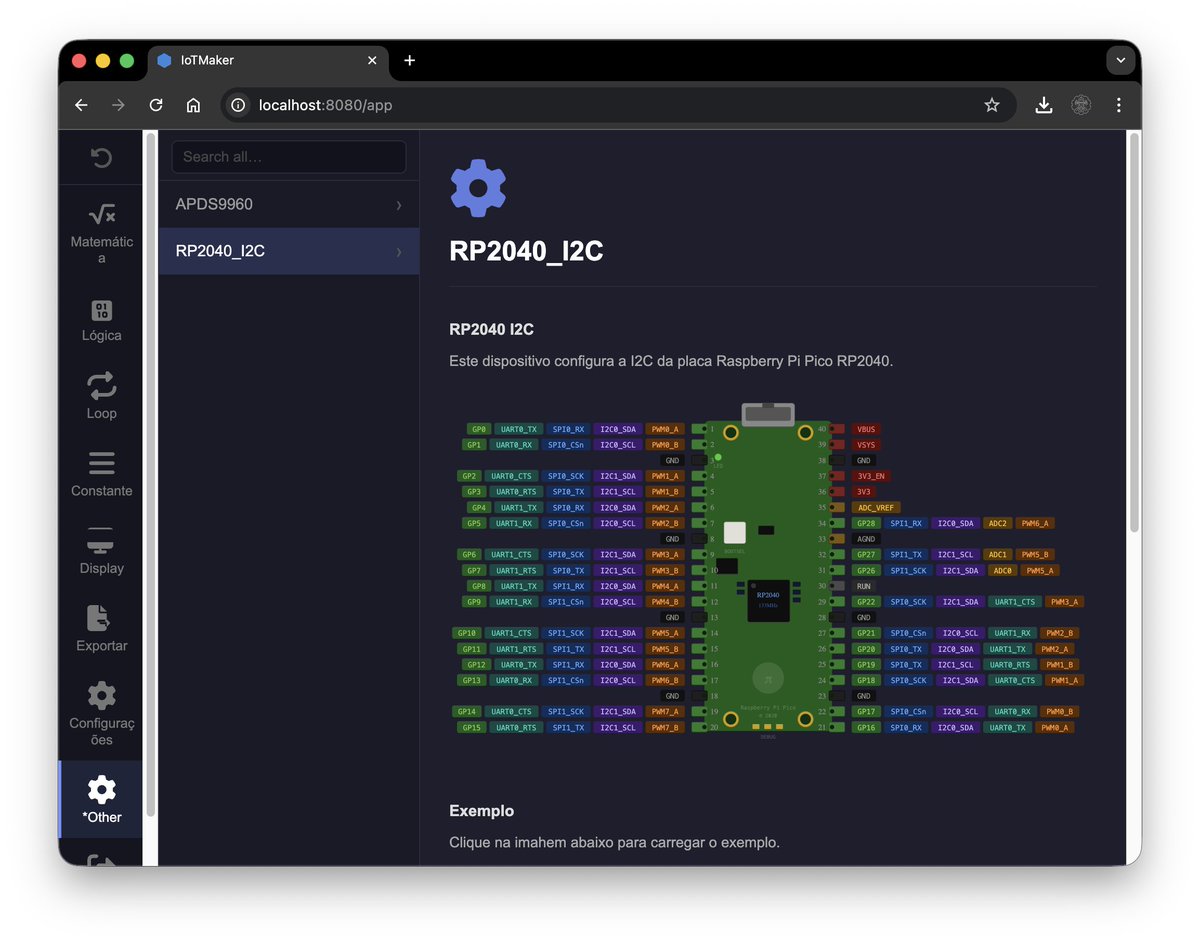Click the GP22 pin label
This screenshot has height=943, width=1200.
[866, 602]
